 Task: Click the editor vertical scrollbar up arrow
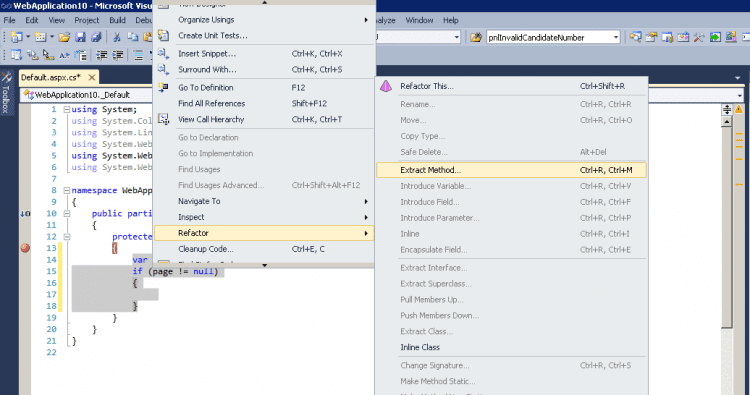[727, 121]
